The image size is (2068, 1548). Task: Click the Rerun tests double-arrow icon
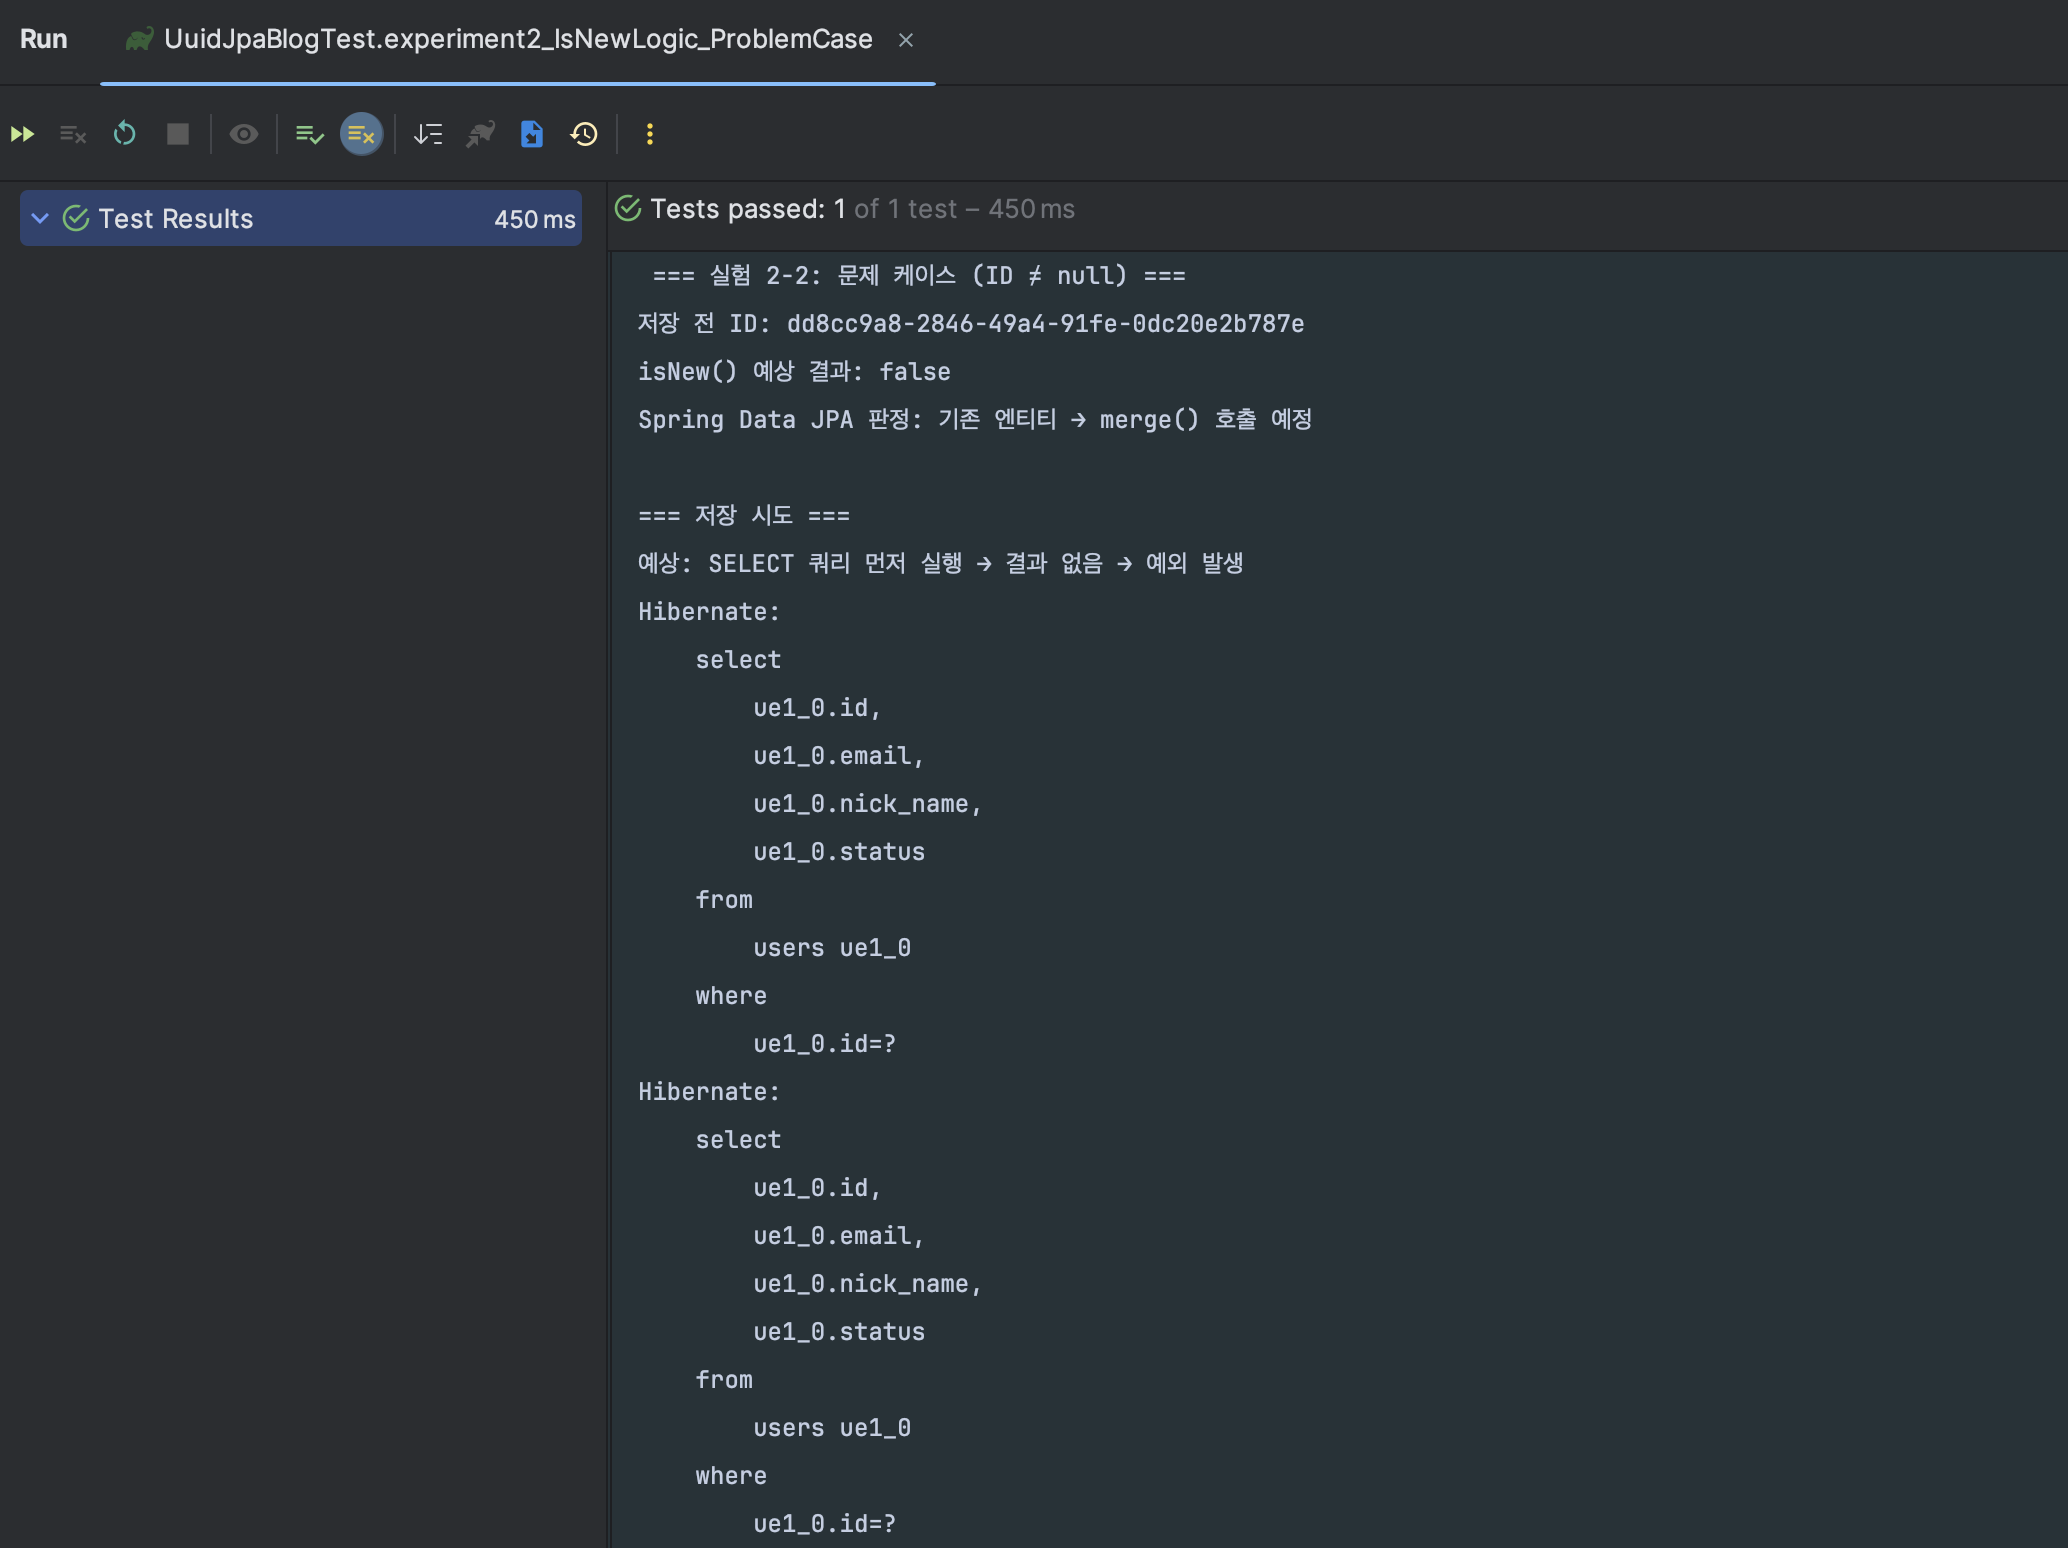pos(22,134)
